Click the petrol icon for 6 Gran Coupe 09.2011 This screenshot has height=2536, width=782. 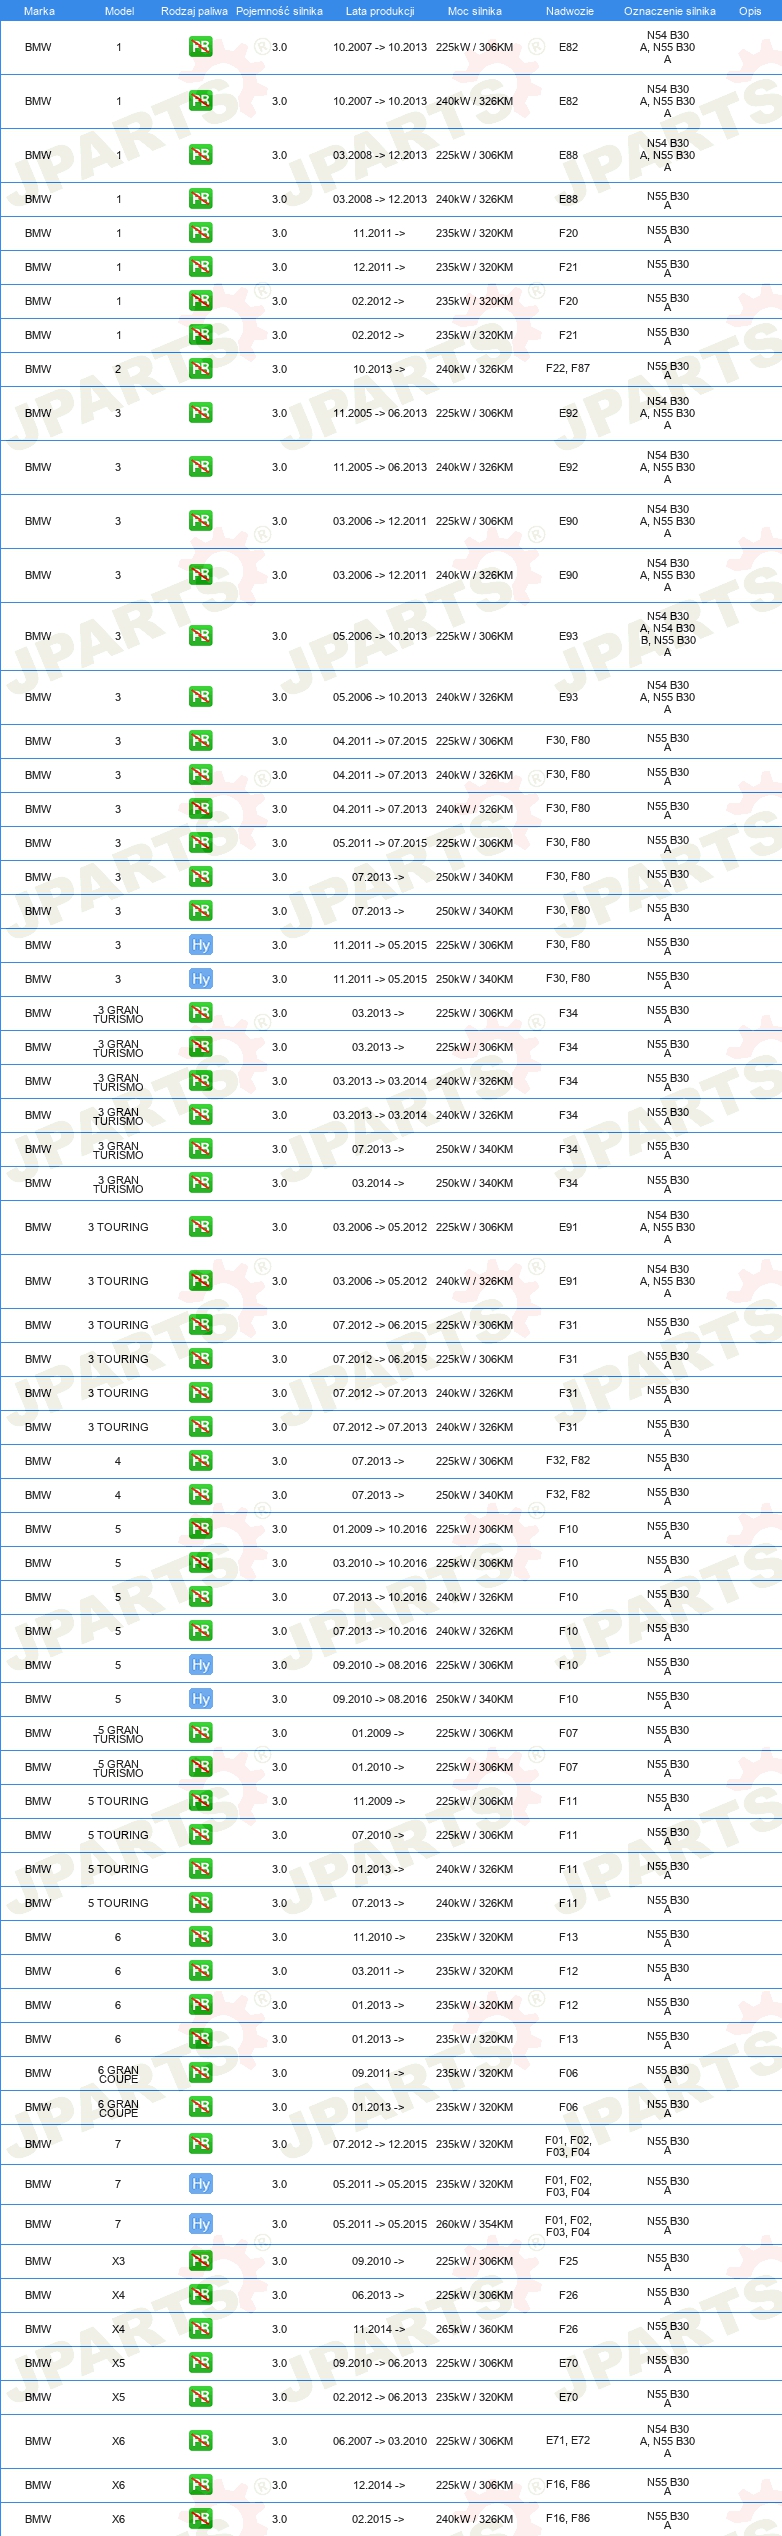click(200, 2073)
